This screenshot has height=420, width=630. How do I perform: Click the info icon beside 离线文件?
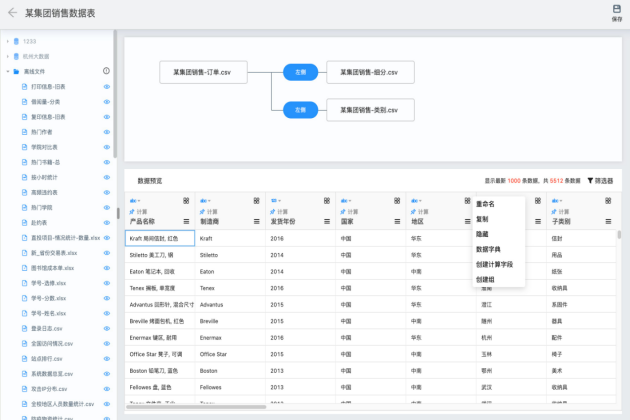point(106,71)
